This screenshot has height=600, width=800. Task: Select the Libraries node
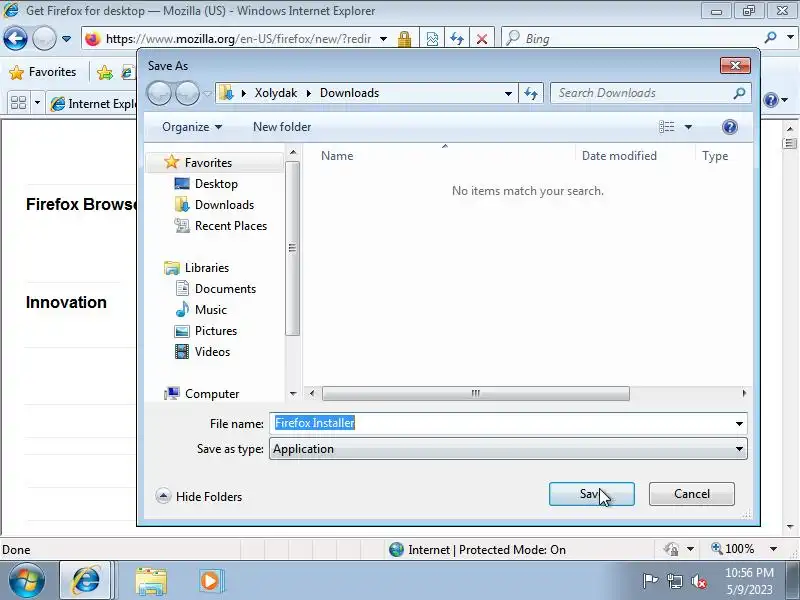(196, 268)
